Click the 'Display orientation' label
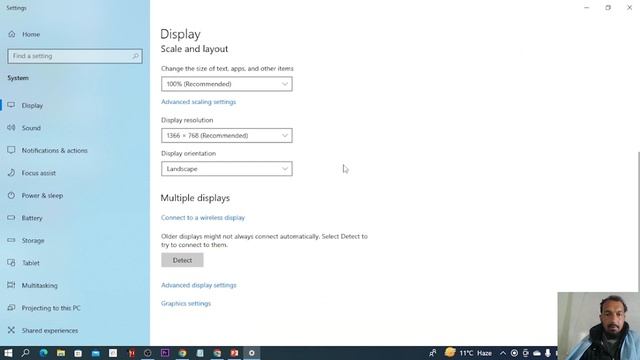Image resolution: width=640 pixels, height=360 pixels. tap(188, 153)
